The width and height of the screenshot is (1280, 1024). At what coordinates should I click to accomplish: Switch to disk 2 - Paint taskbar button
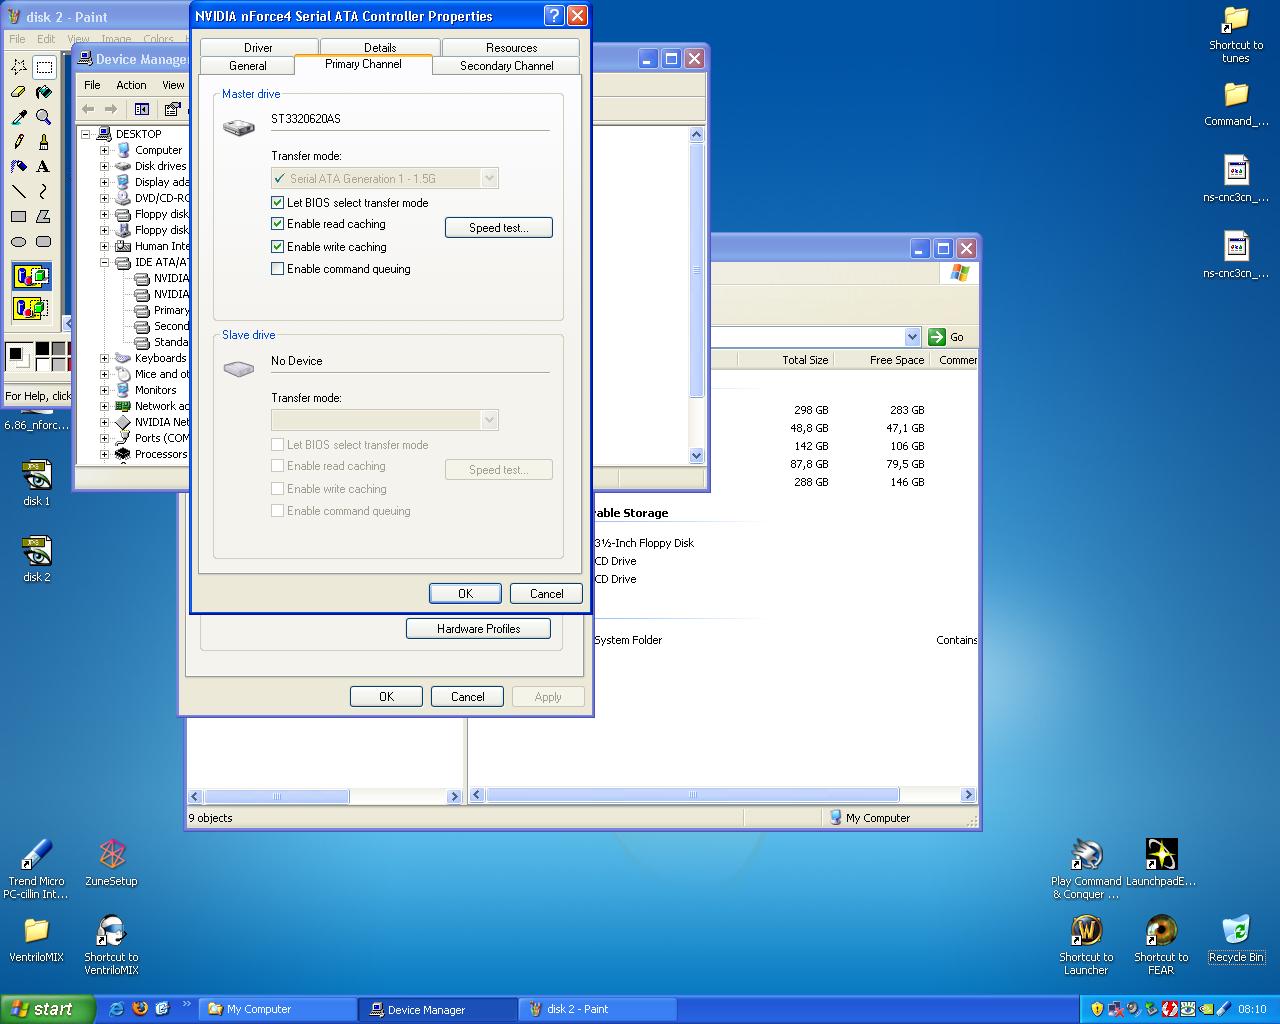click(597, 1009)
